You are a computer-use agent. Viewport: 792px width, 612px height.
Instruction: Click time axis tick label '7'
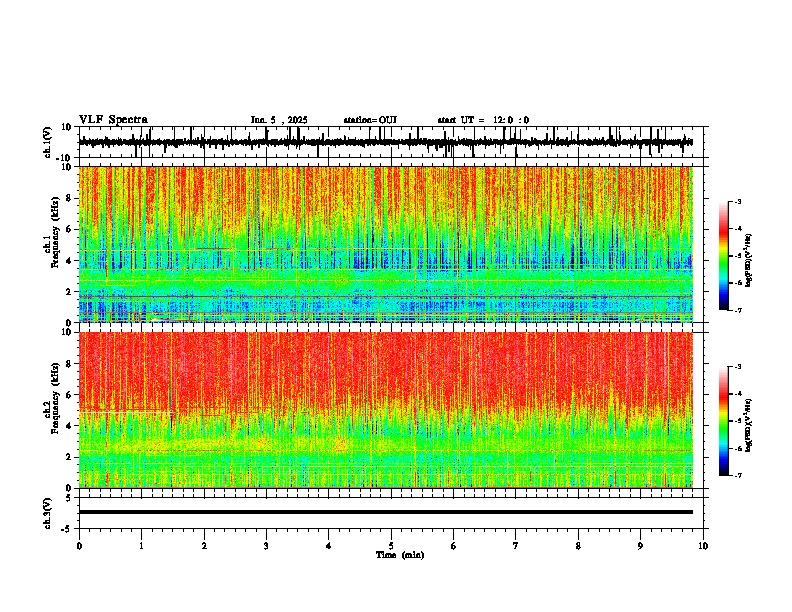(516, 546)
